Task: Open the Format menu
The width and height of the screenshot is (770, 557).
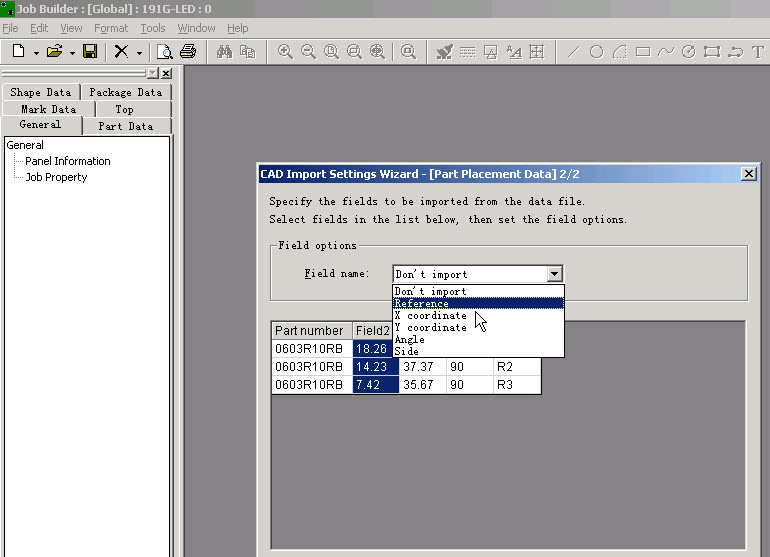Action: coord(111,28)
